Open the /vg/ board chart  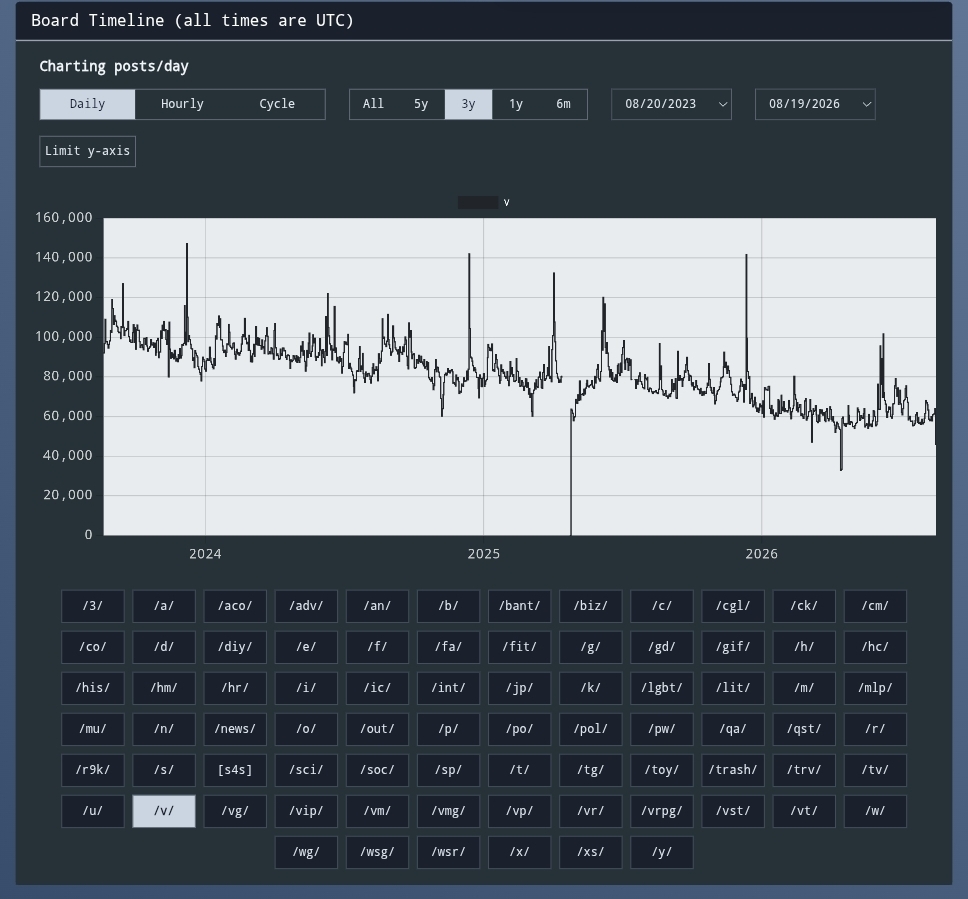[x=235, y=811]
